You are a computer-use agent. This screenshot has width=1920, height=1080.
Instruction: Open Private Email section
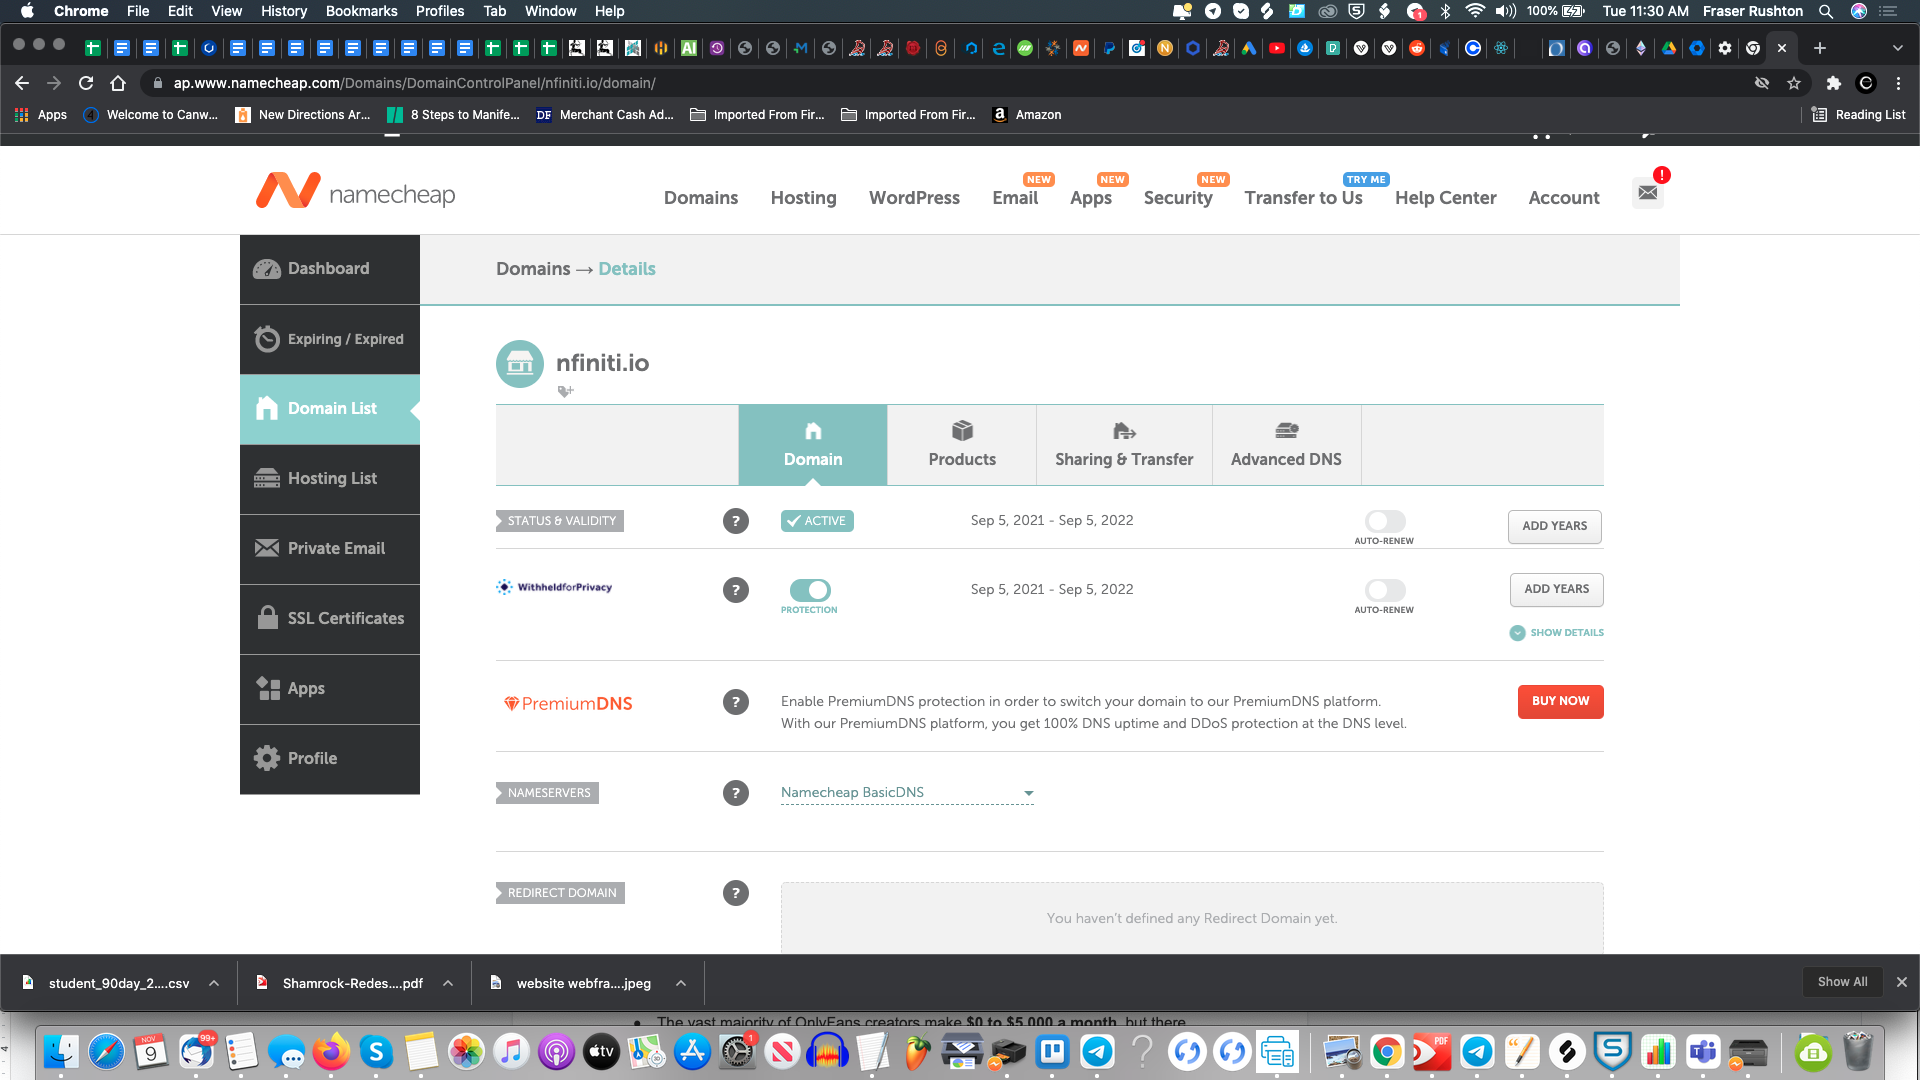point(335,548)
